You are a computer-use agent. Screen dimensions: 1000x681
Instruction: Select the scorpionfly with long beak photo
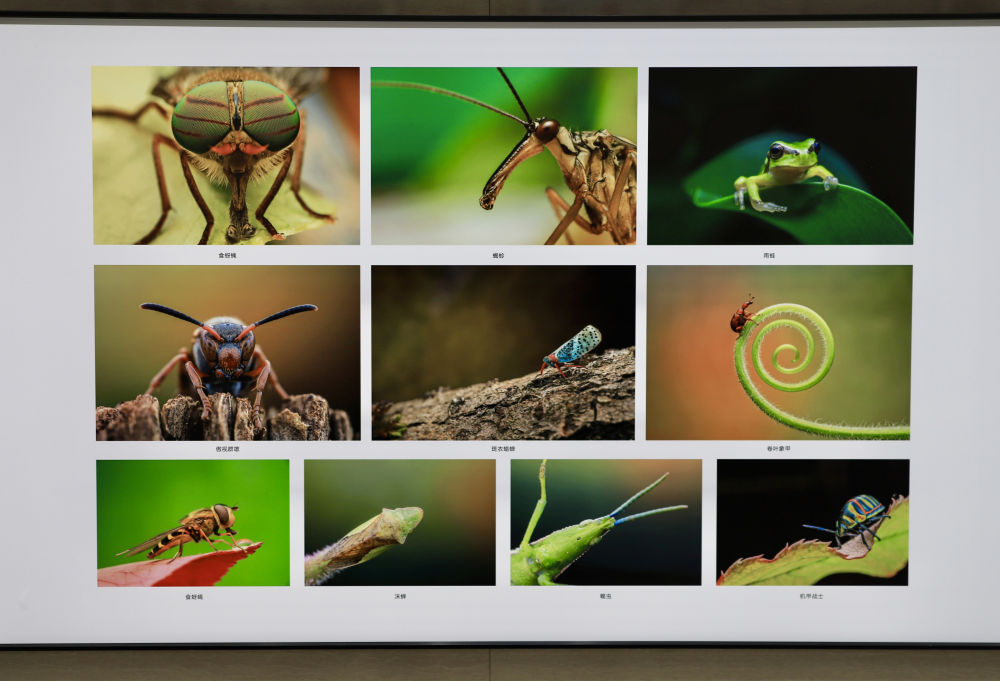tap(504, 156)
